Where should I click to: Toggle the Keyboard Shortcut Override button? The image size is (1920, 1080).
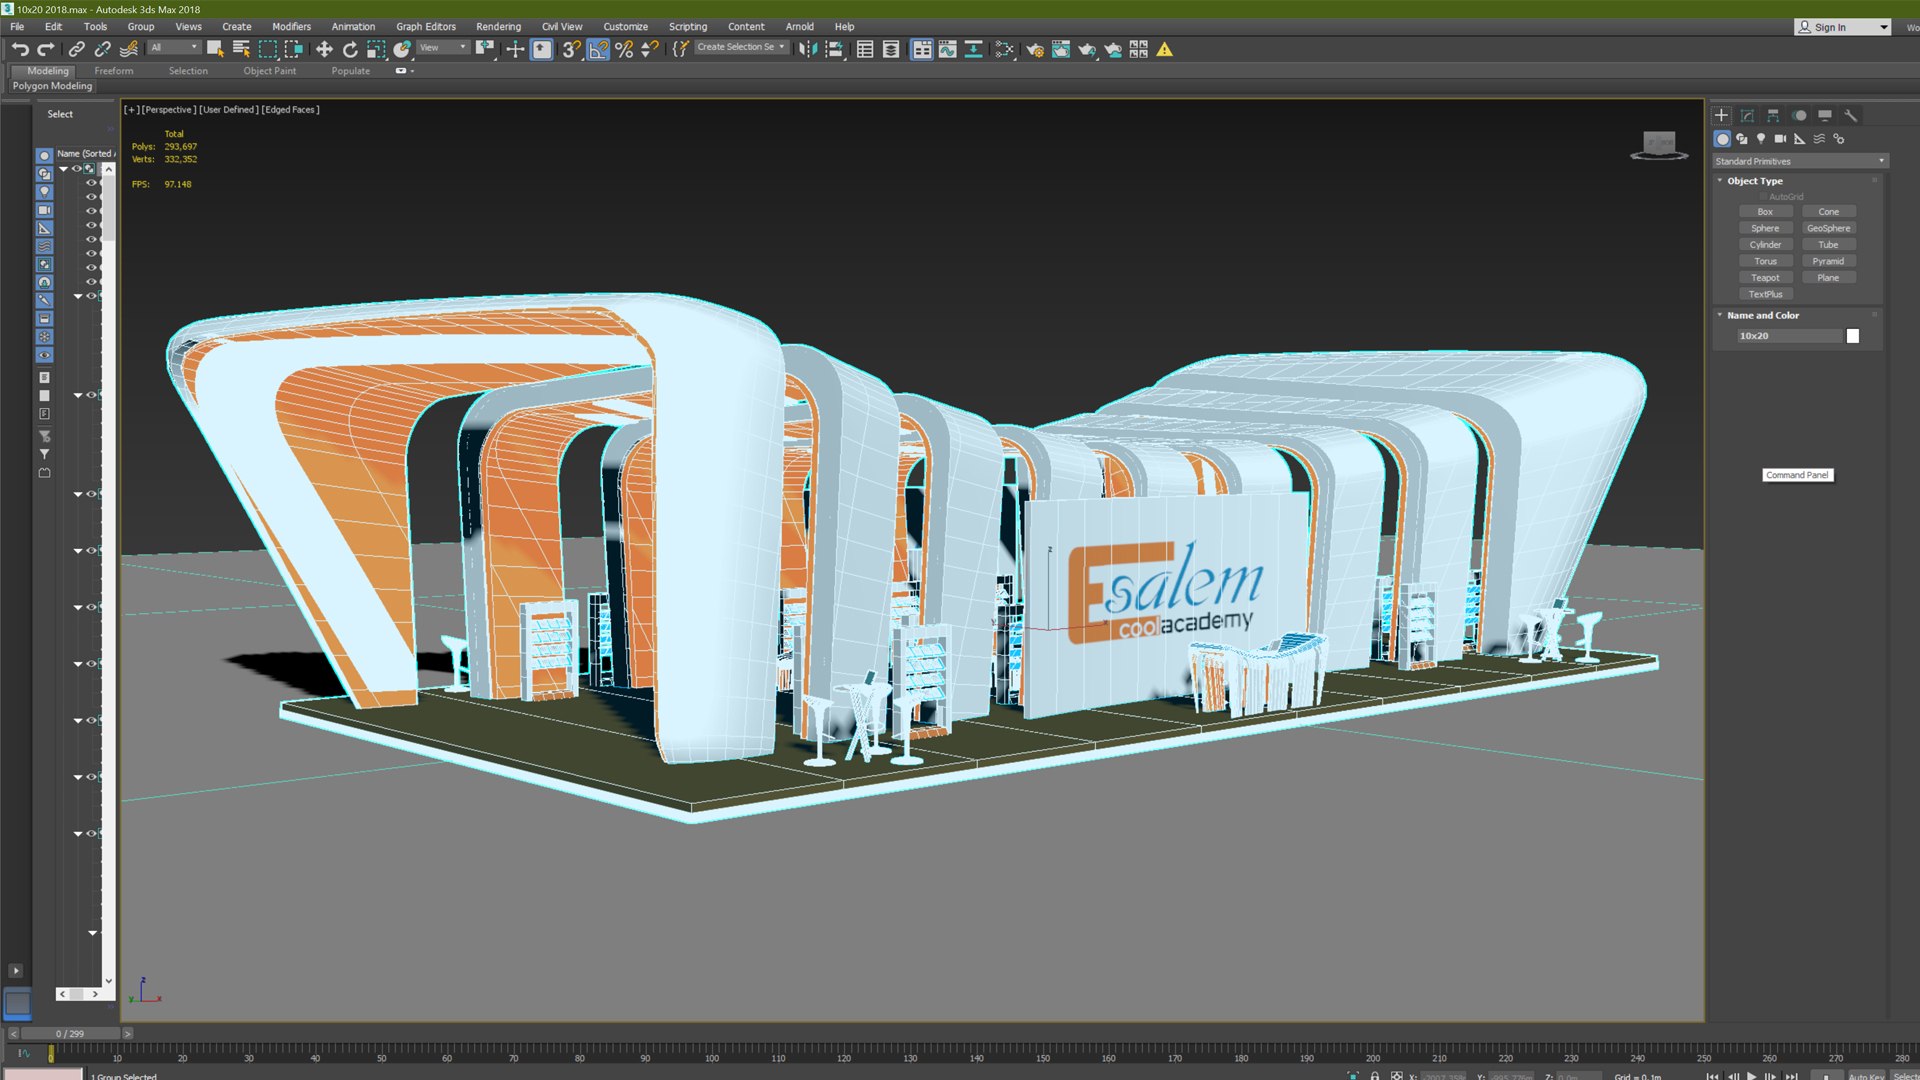coord(541,49)
